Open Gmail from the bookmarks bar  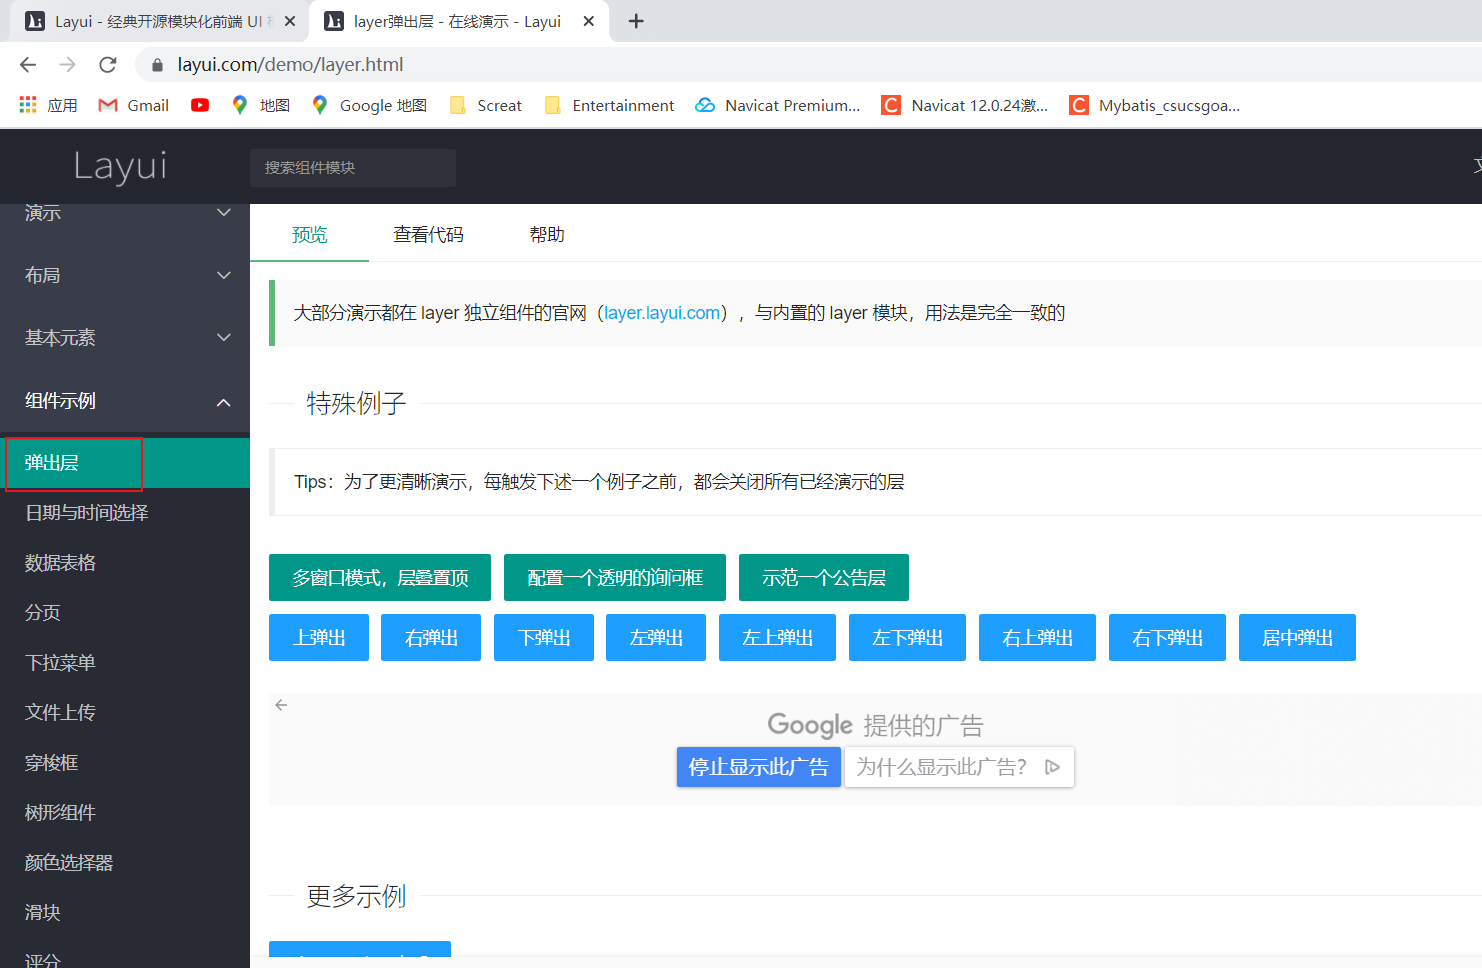(132, 104)
